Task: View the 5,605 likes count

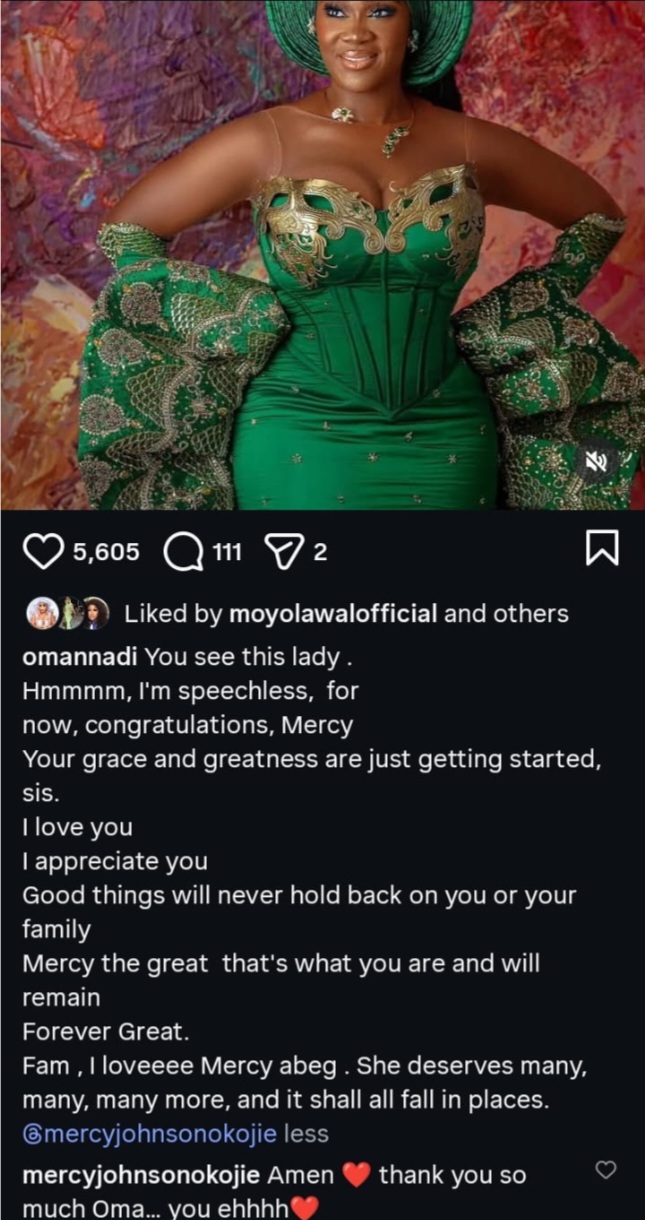Action: [106, 552]
